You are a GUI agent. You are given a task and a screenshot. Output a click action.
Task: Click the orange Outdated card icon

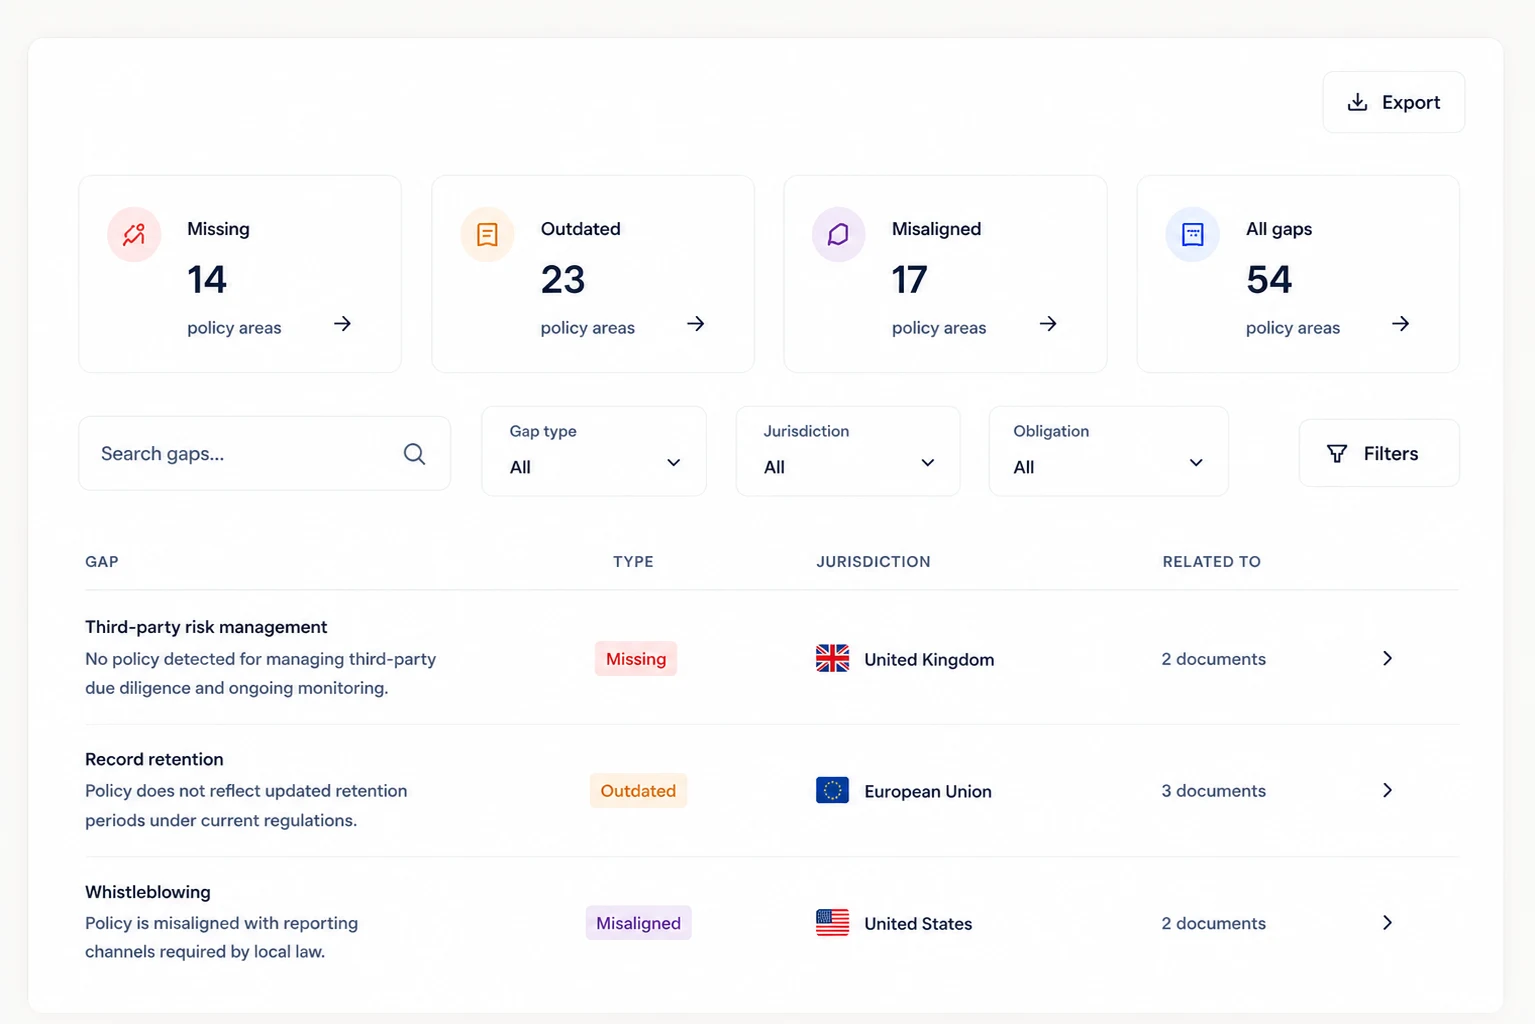[487, 234]
